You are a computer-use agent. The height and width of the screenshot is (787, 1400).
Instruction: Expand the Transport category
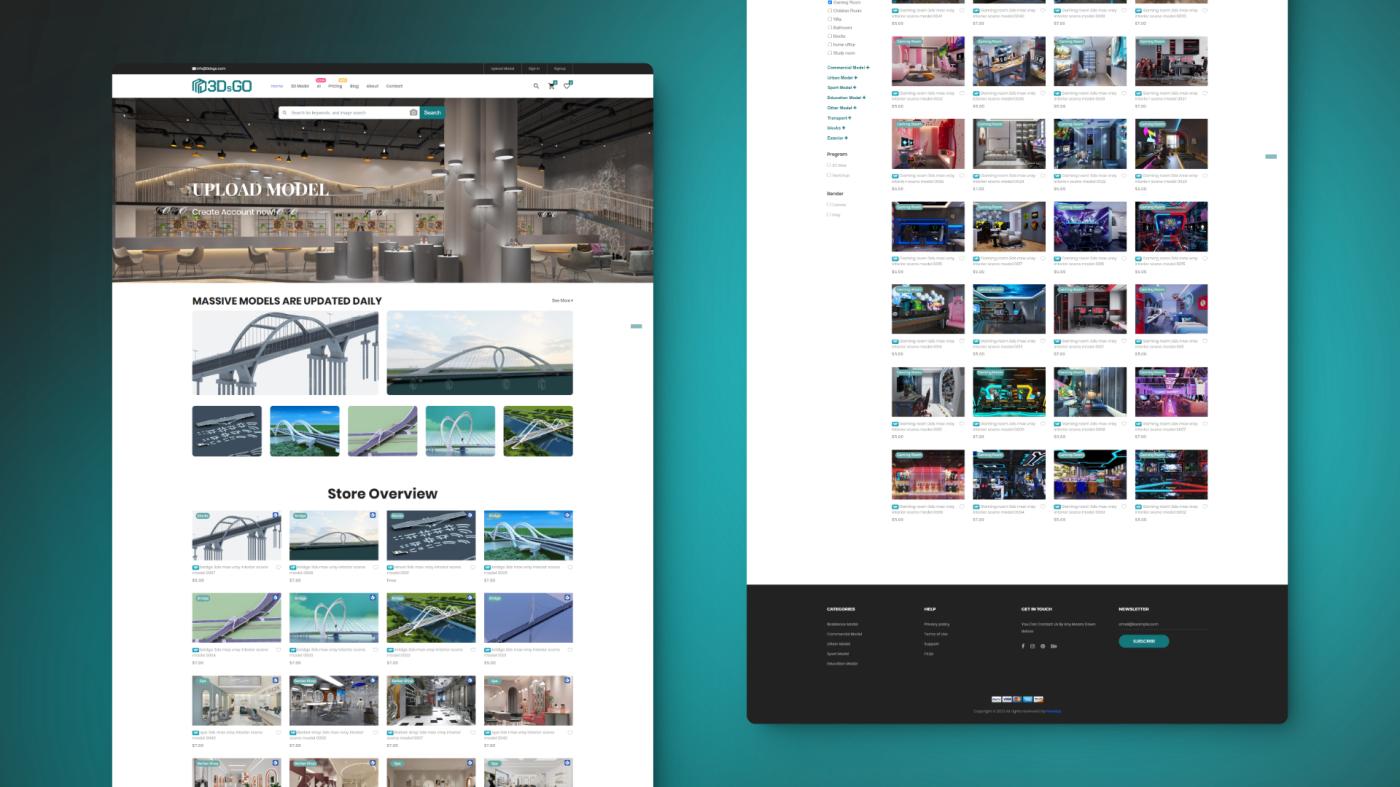838,118
